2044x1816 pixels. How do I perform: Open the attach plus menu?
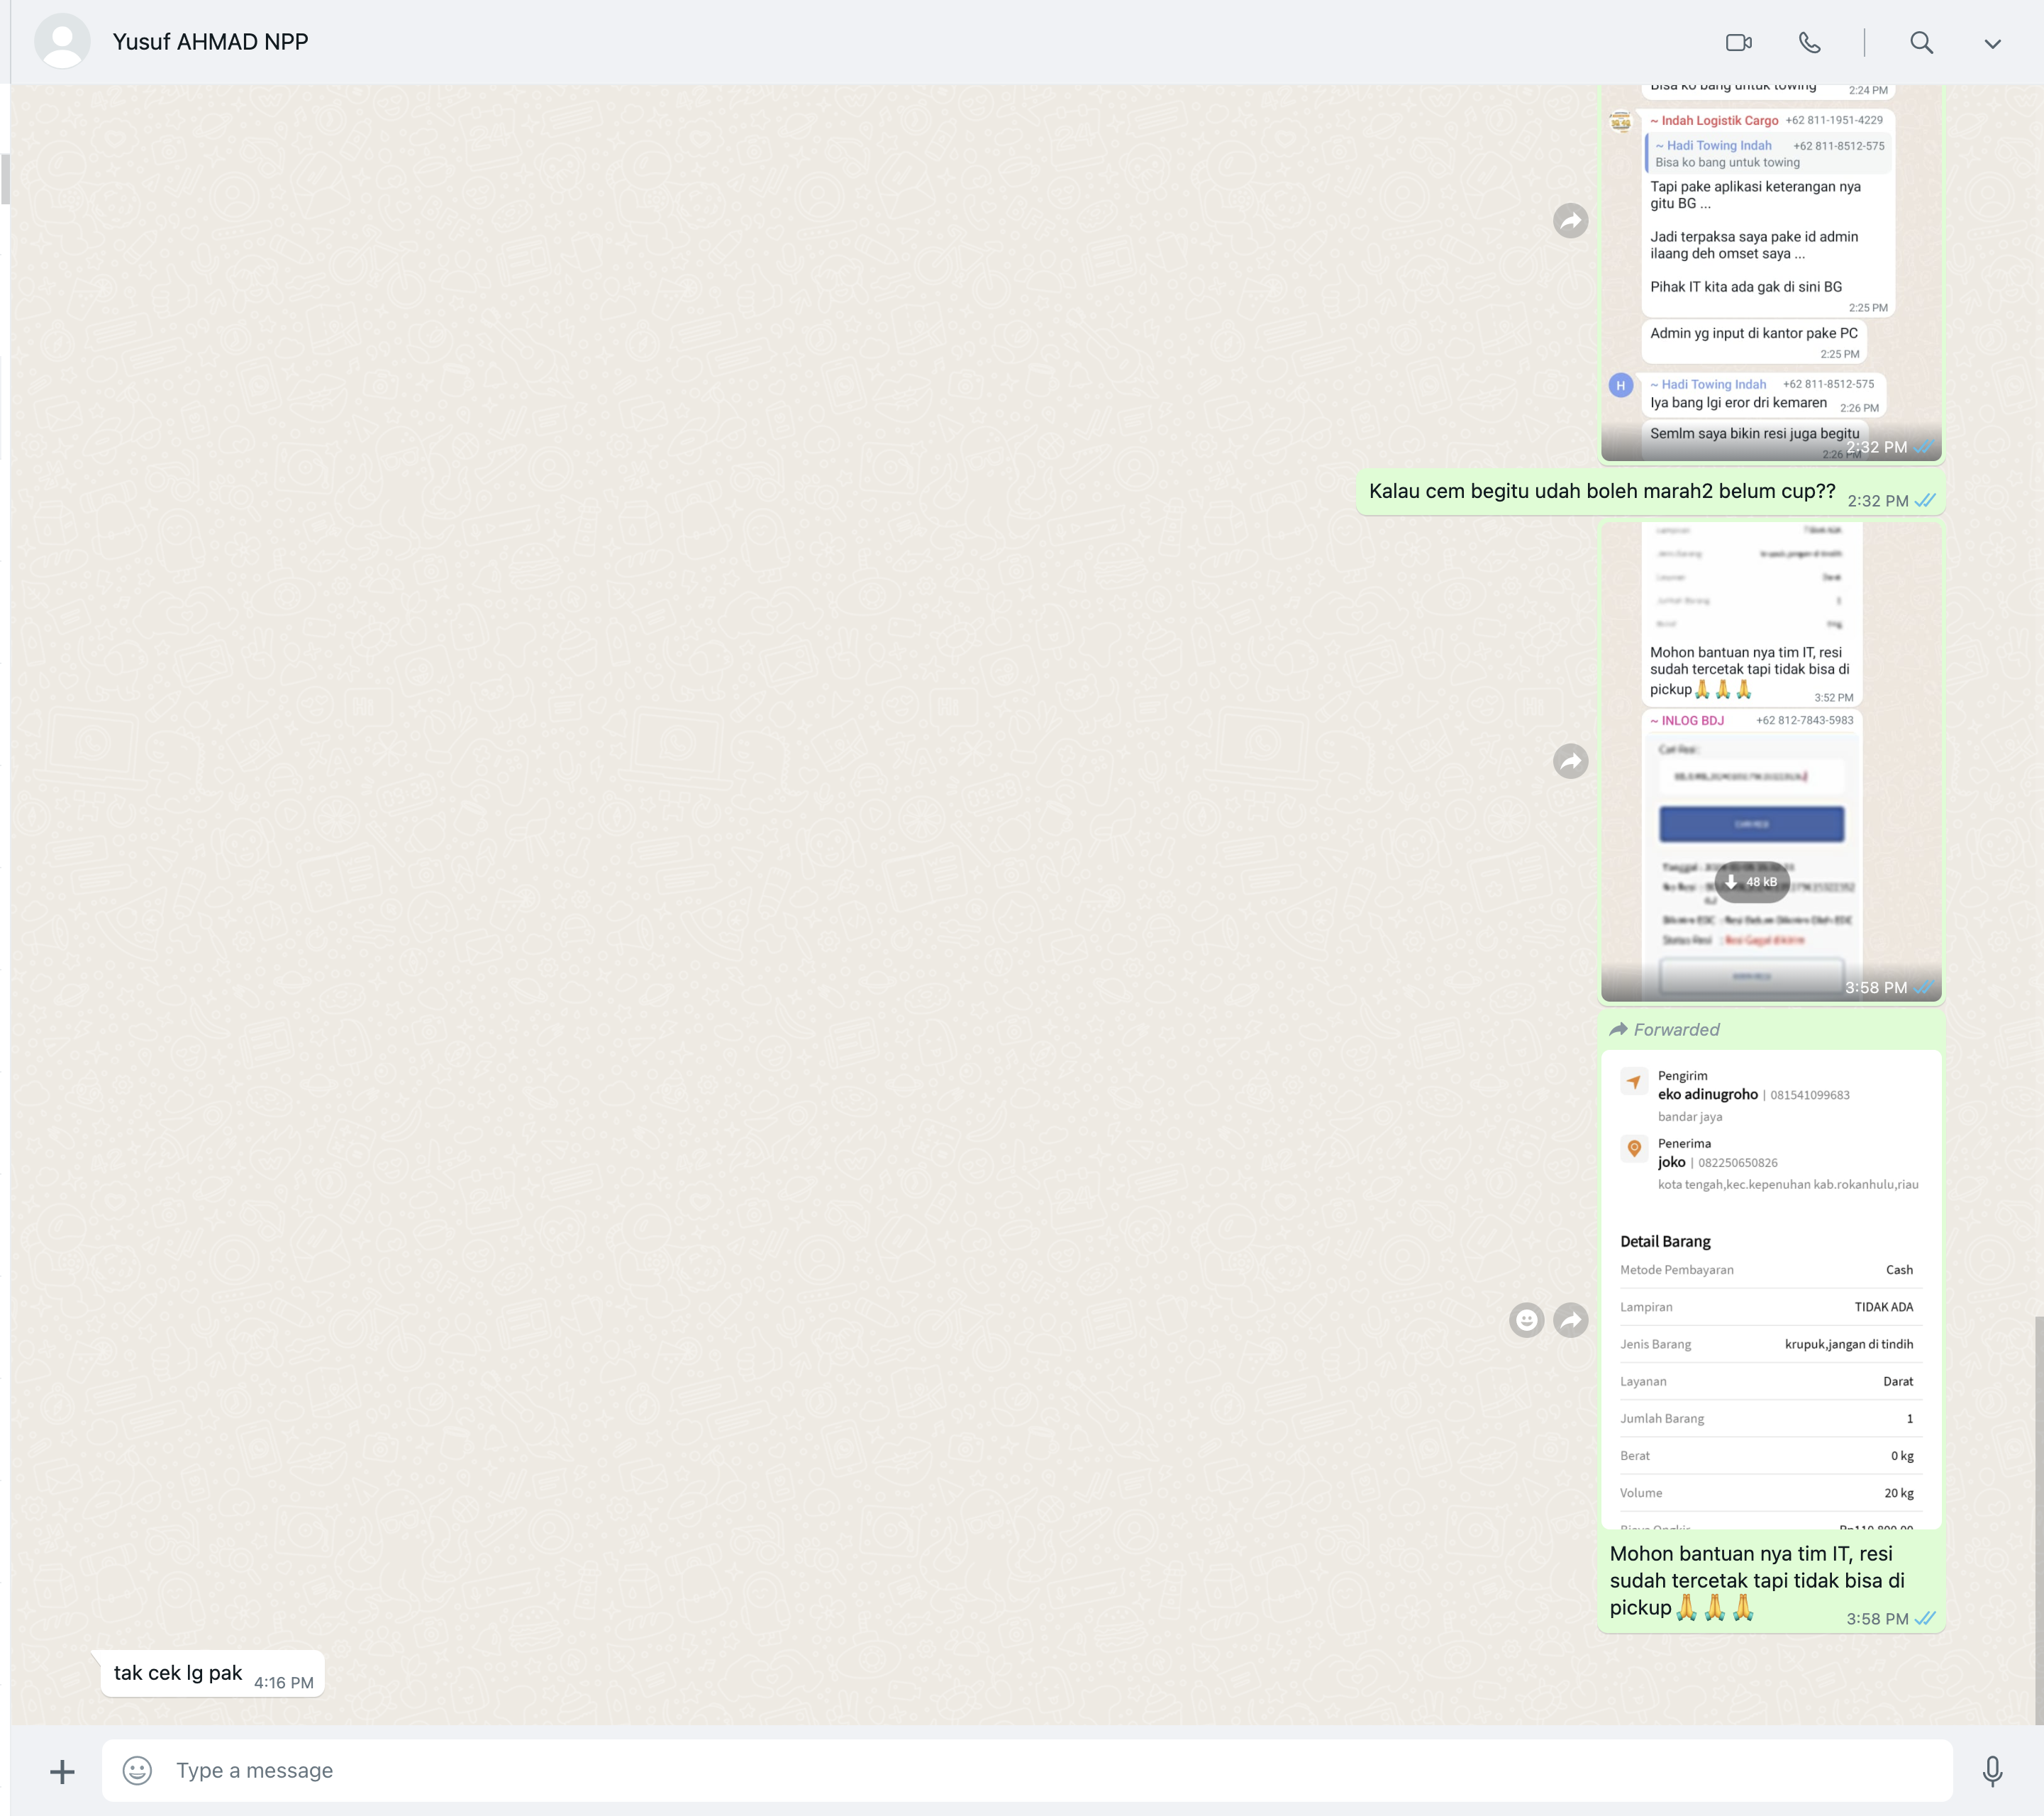[62, 1771]
